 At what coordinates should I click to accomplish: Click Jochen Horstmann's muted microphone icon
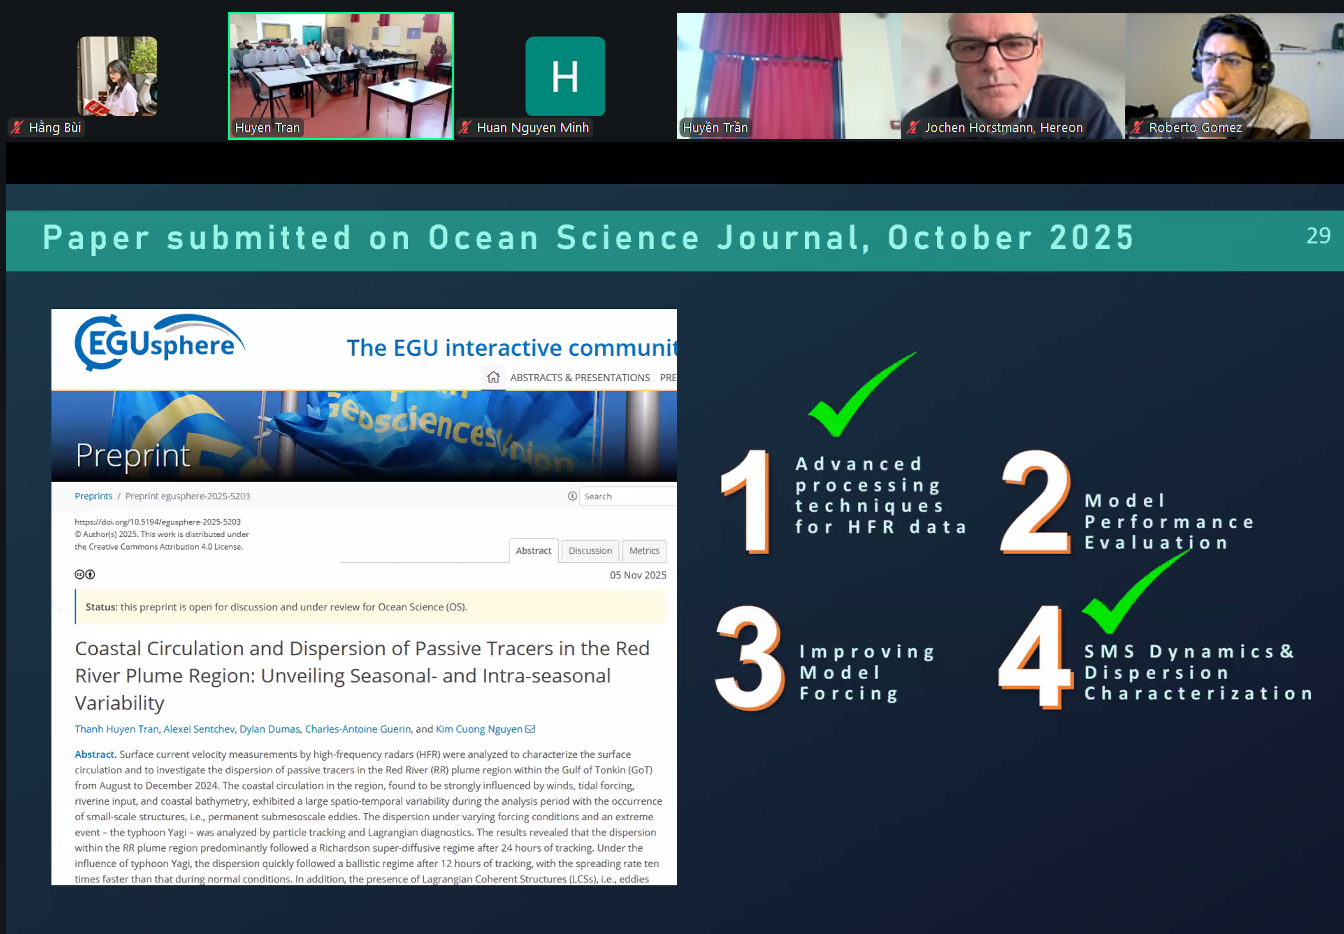coord(913,128)
